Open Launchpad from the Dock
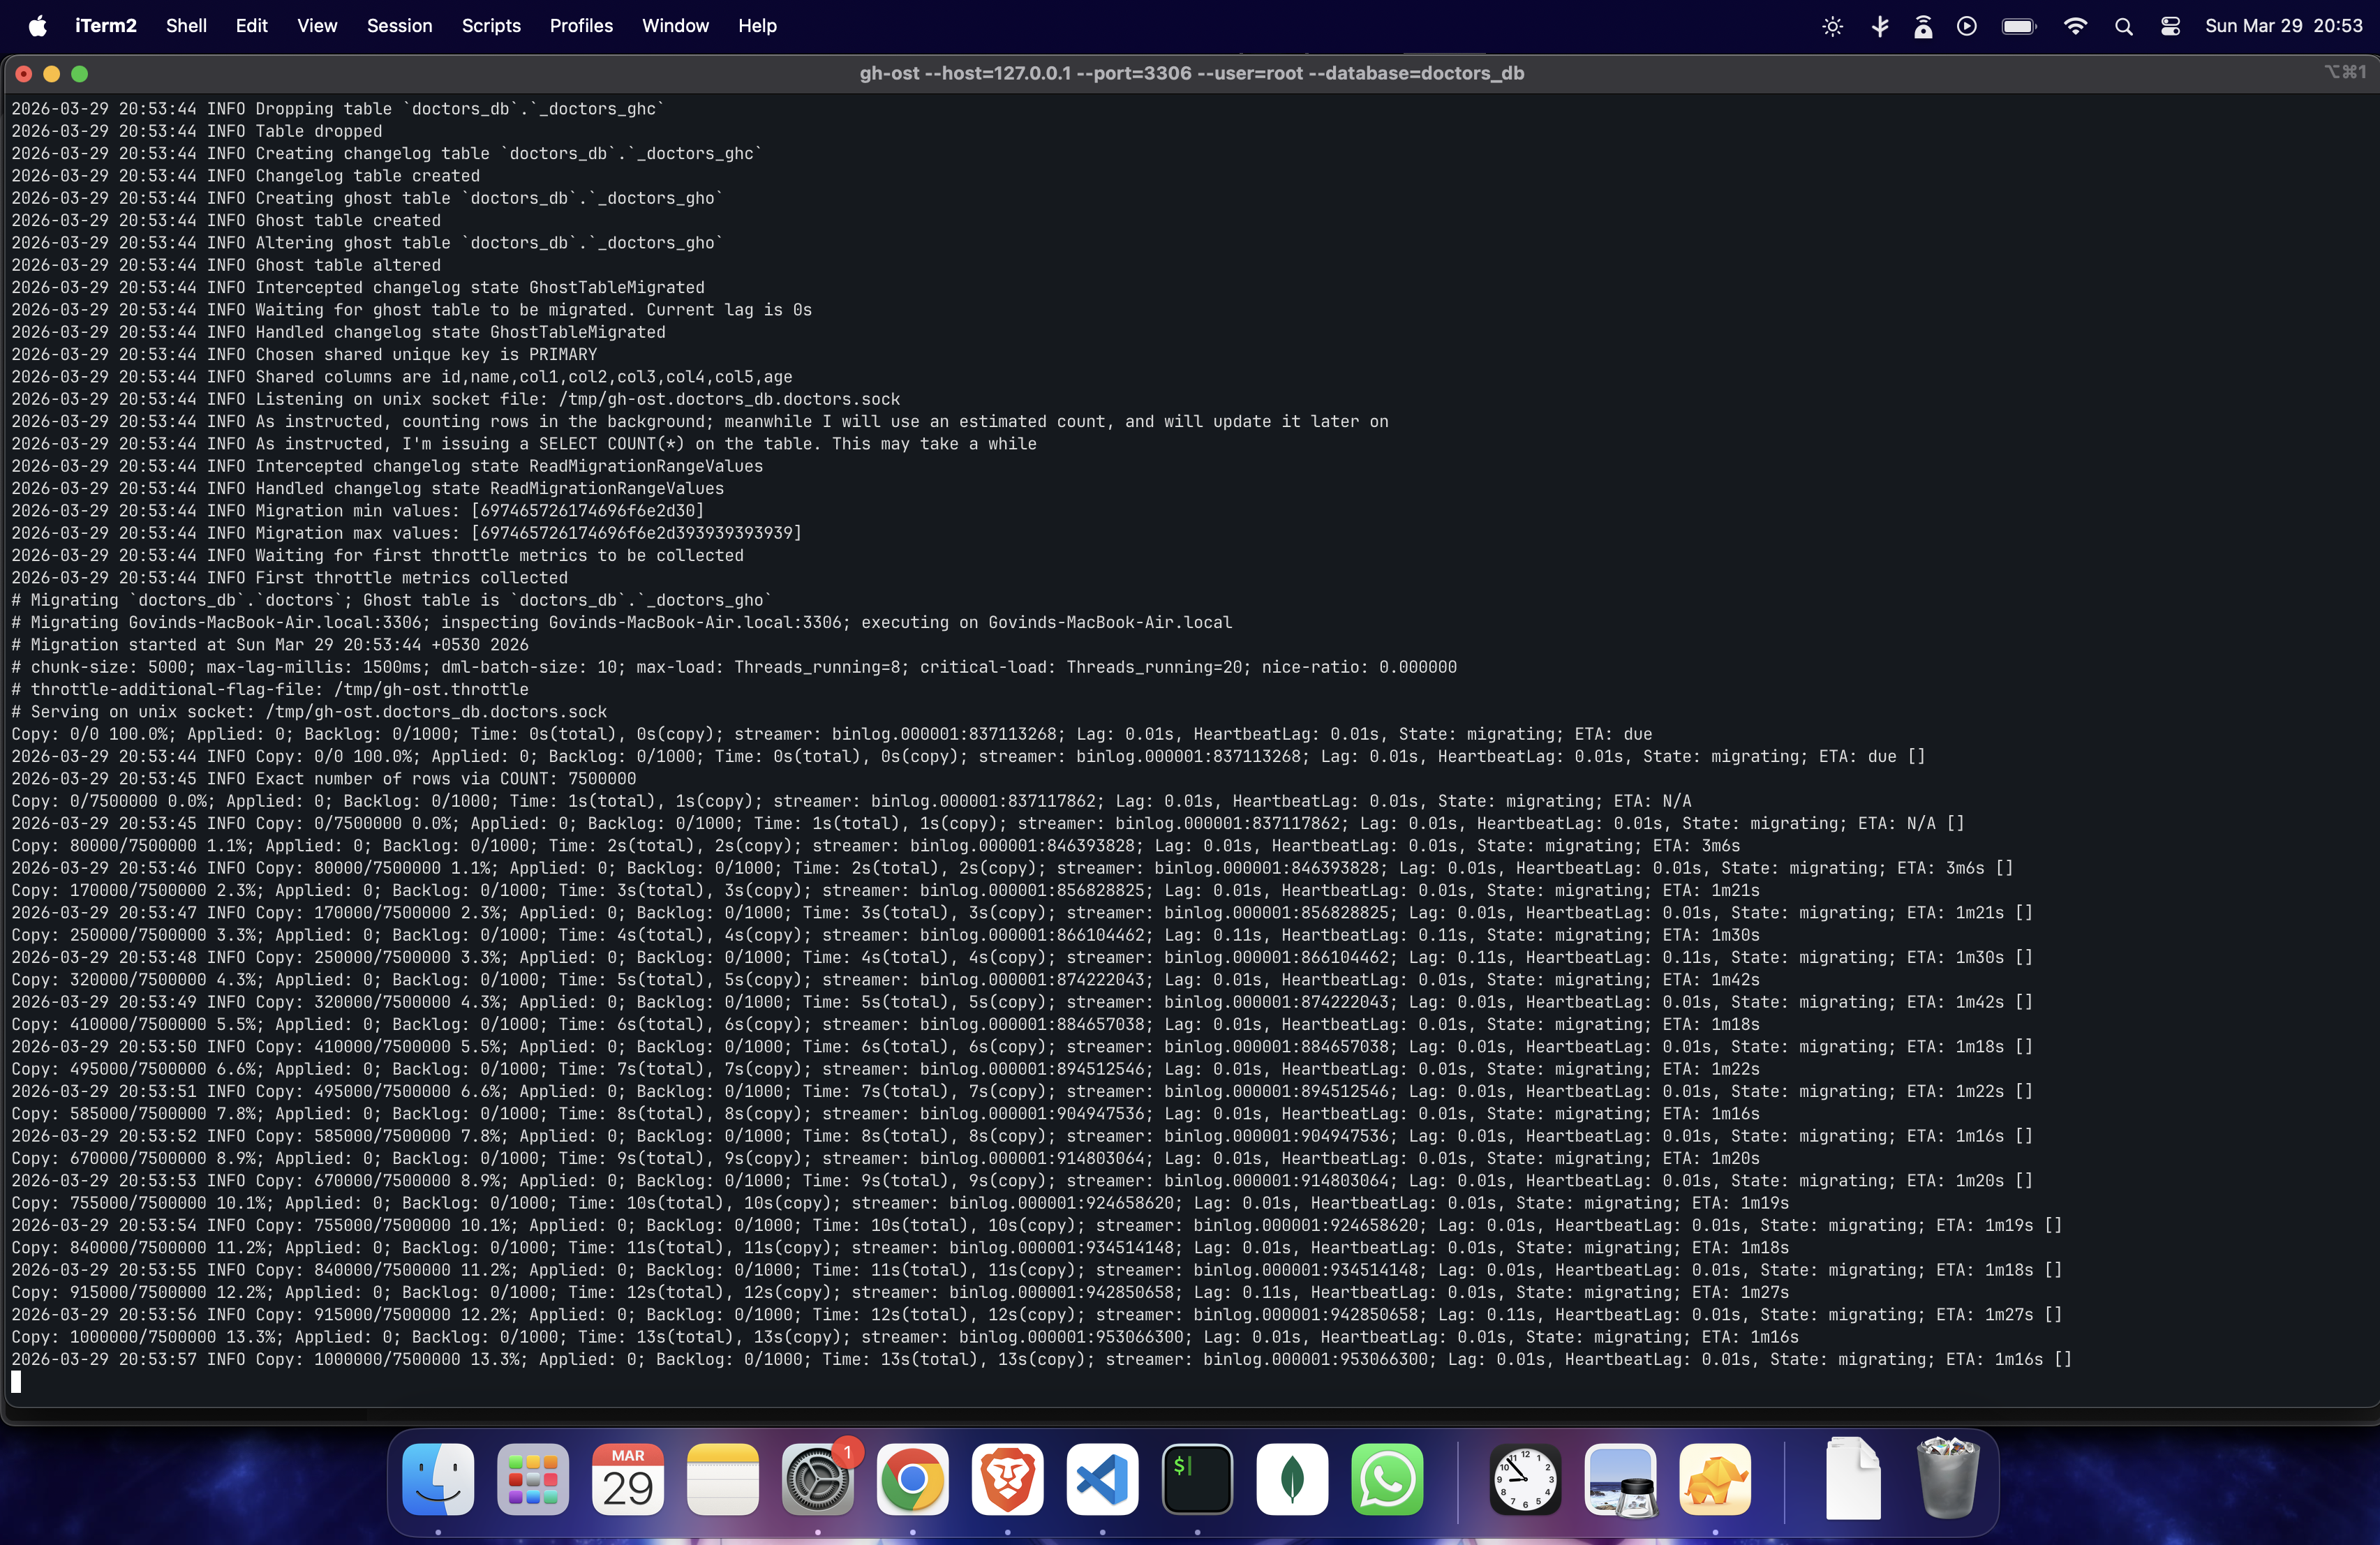The width and height of the screenshot is (2380, 1545). tap(533, 1479)
